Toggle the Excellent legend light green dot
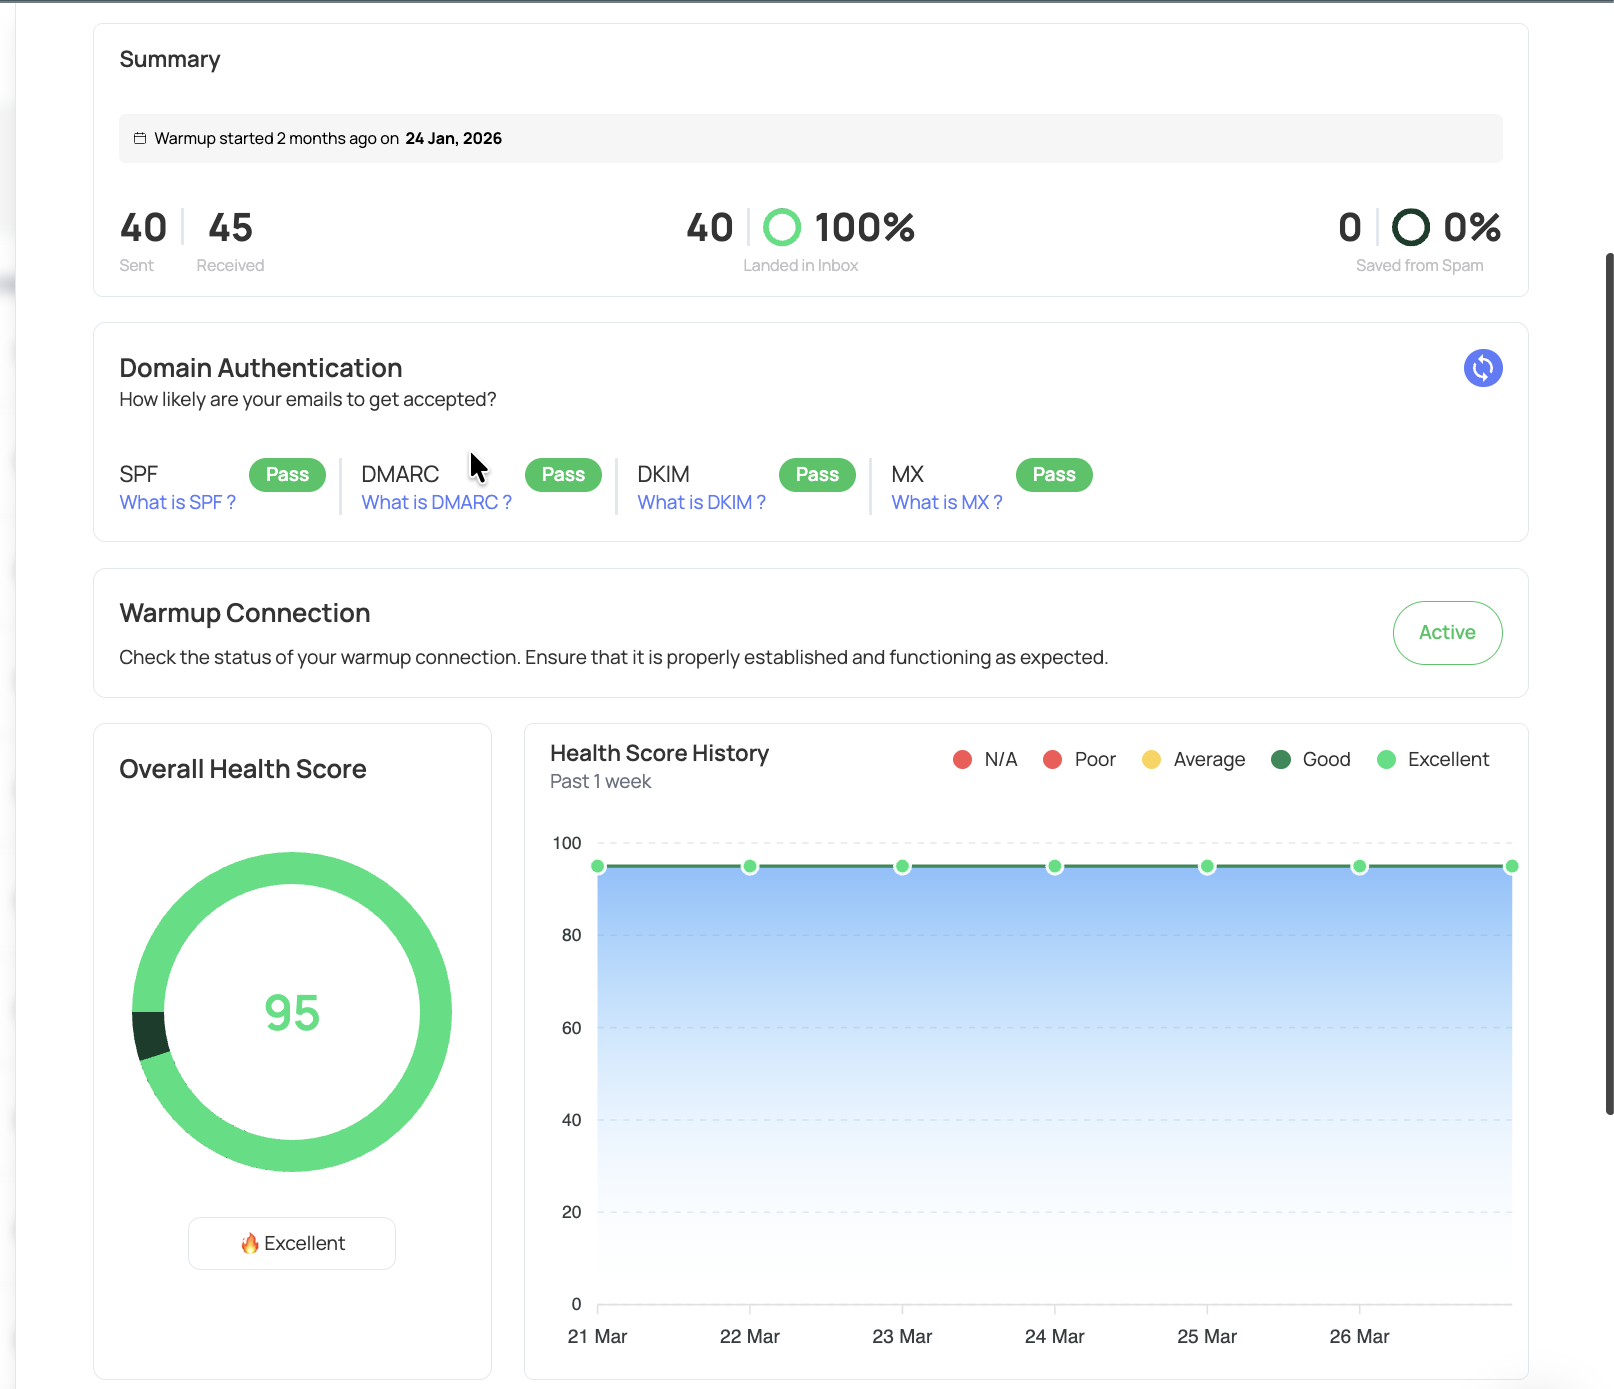 point(1386,760)
